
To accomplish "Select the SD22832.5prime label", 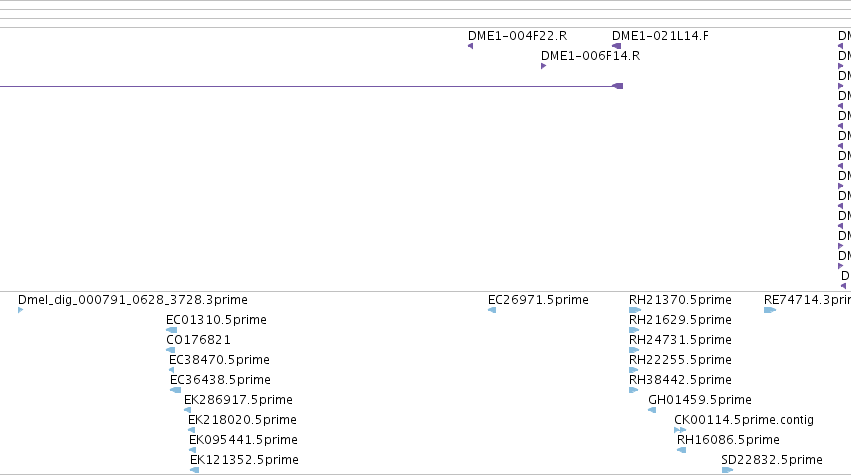I will point(771,460).
